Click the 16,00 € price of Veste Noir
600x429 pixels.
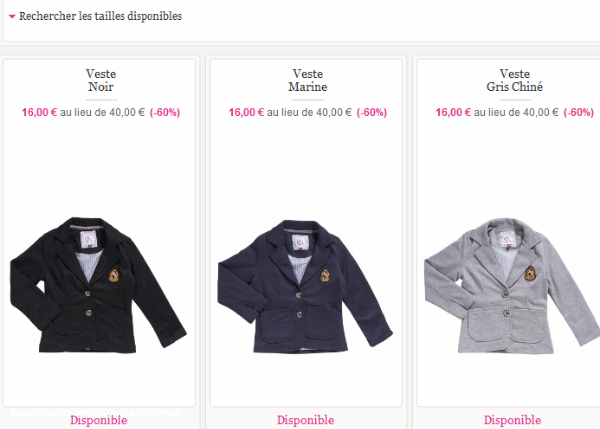tap(39, 113)
